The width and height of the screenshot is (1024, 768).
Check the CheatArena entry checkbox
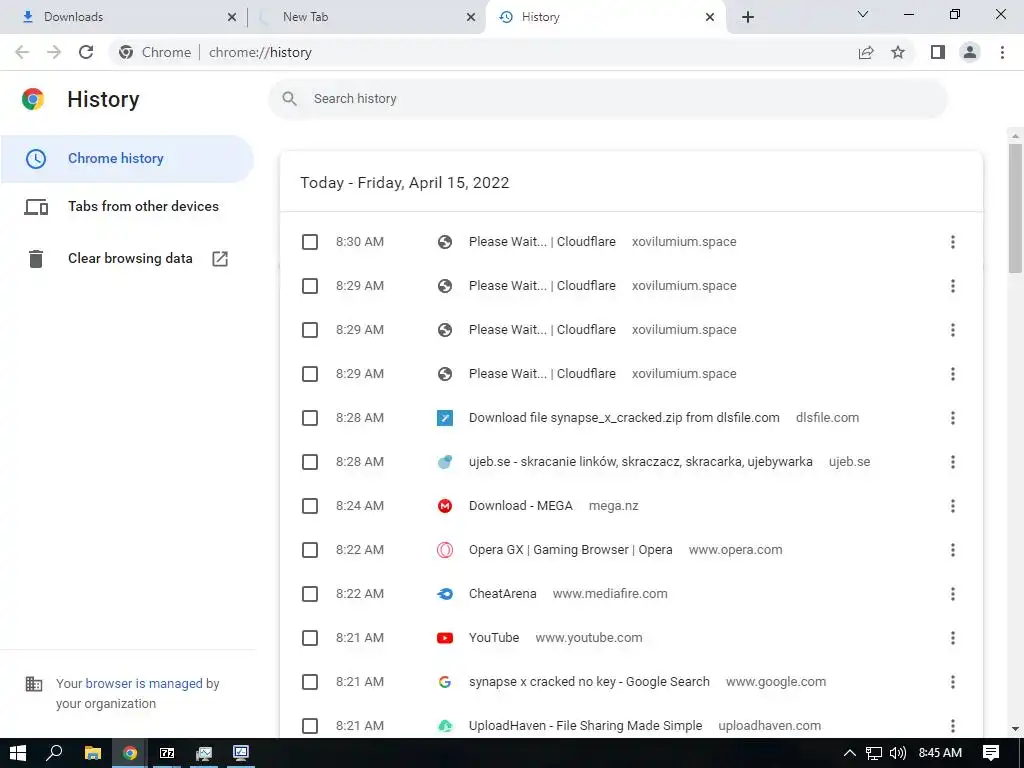click(310, 594)
